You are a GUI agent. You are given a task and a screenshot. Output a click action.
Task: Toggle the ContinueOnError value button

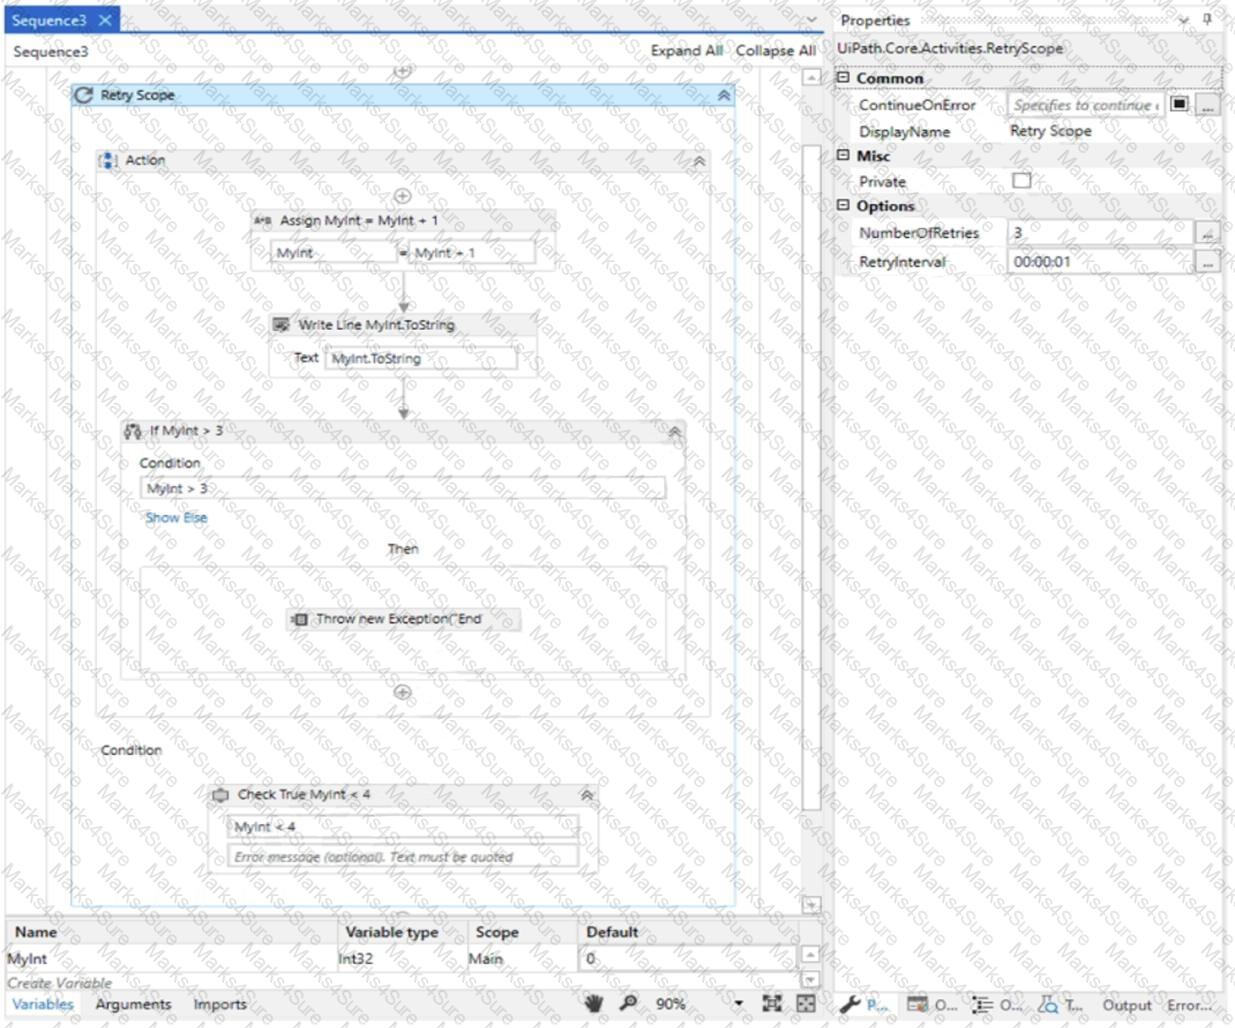(x=1180, y=104)
